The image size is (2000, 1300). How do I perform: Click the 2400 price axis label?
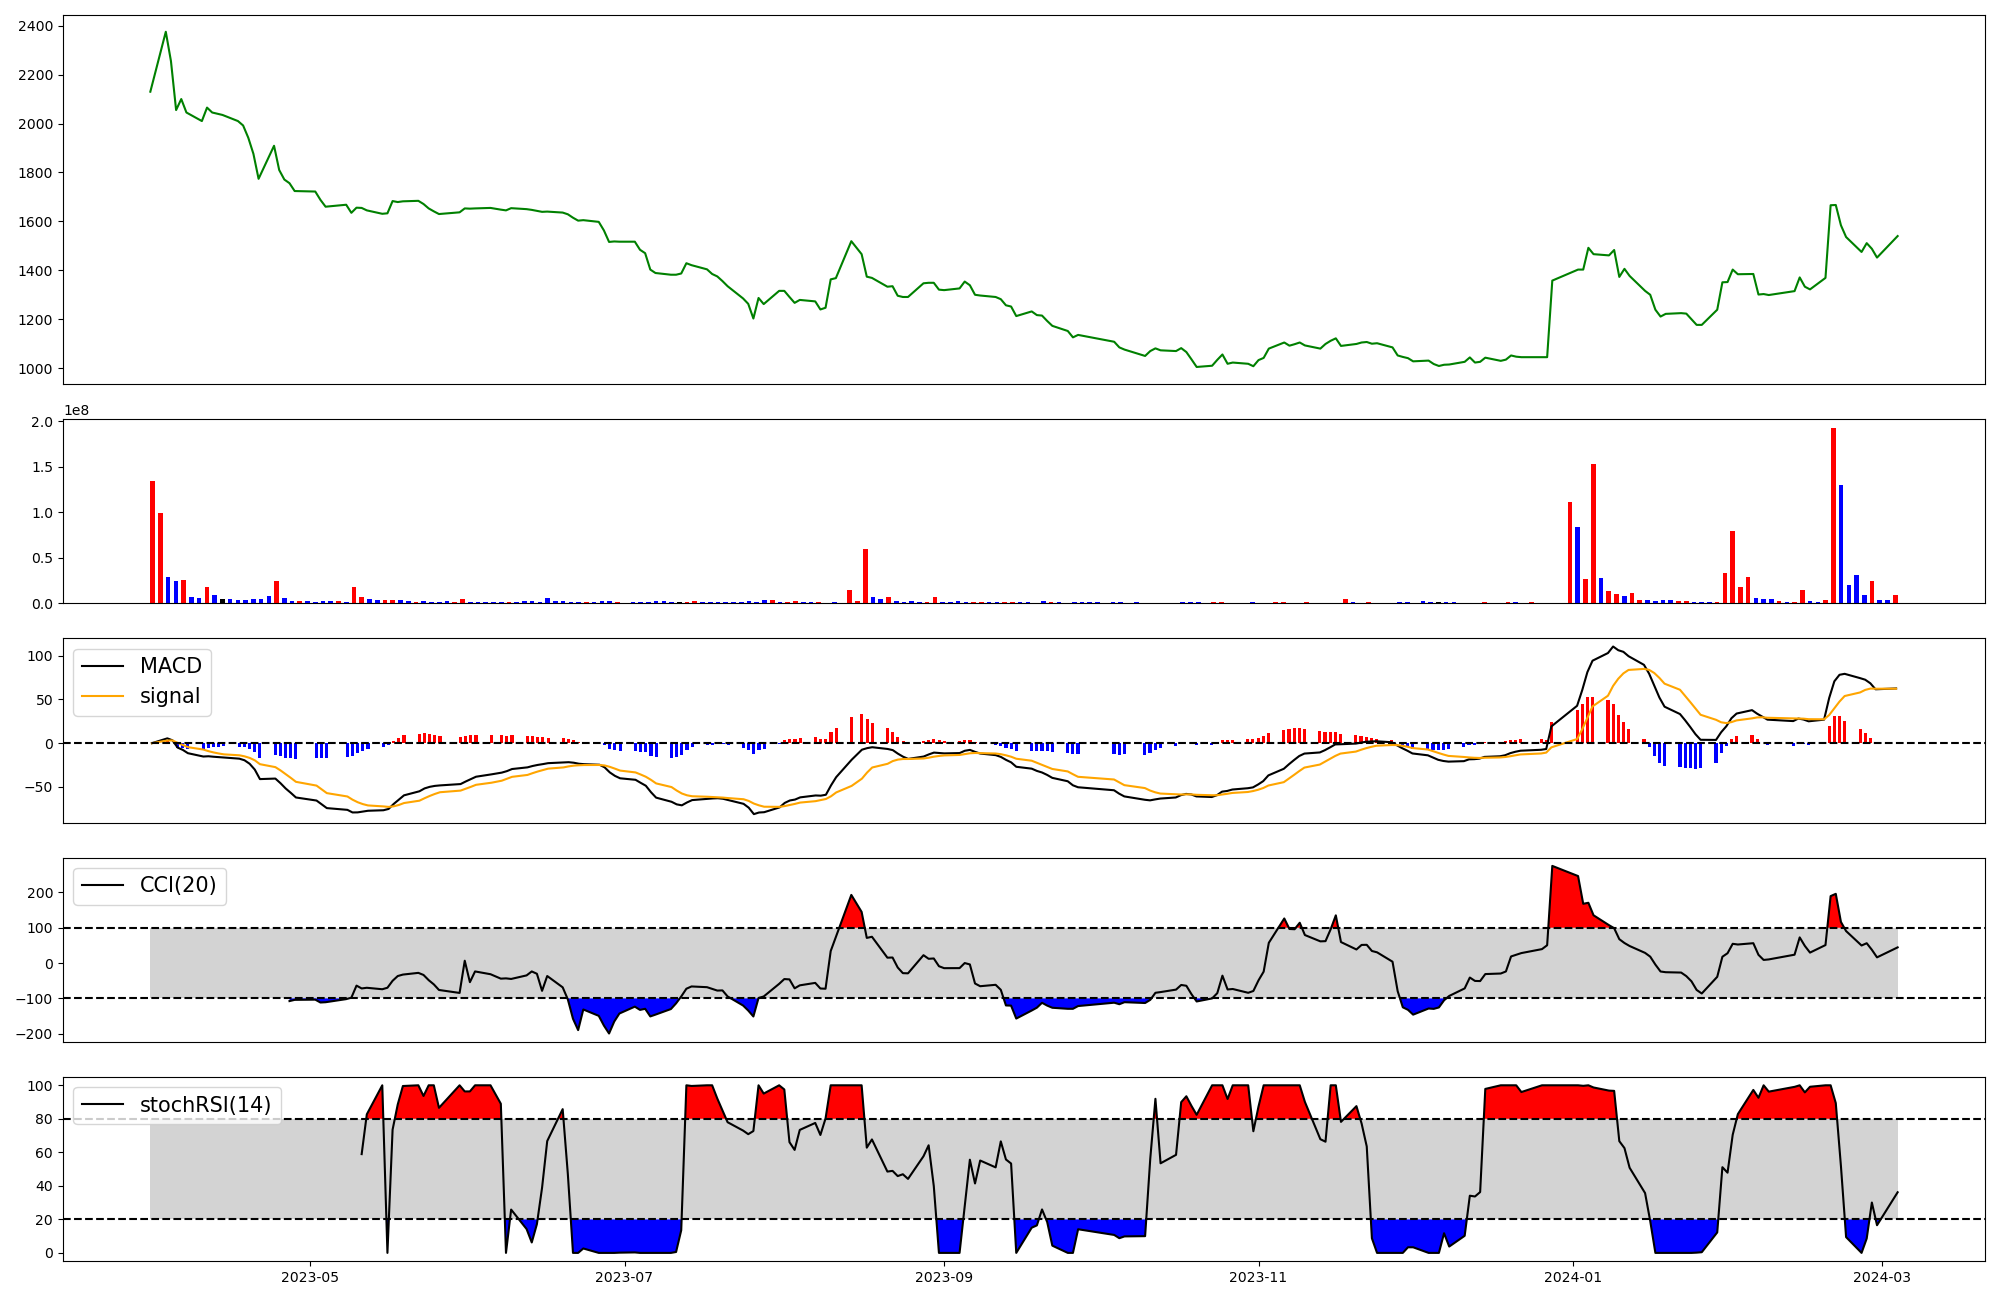coord(35,26)
